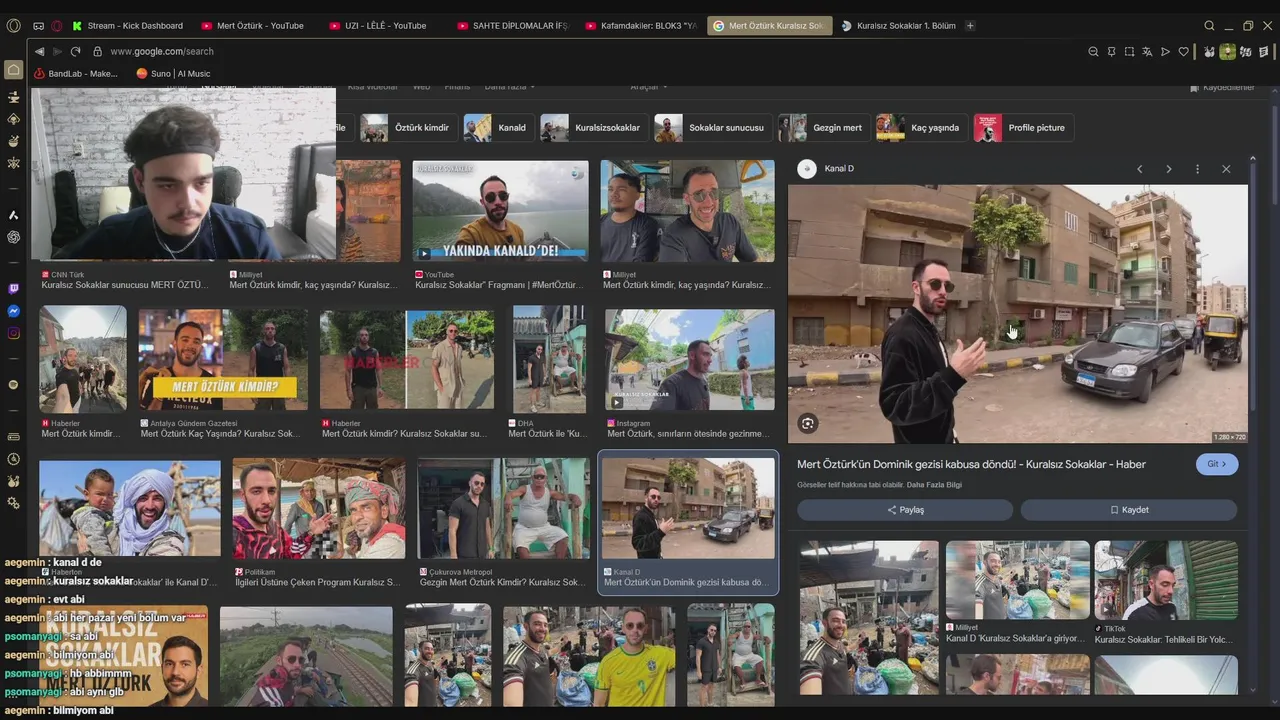Viewport: 1280px width, 720px height.
Task: Open the Çukurova Metropol result thumbnail
Action: (x=504, y=509)
